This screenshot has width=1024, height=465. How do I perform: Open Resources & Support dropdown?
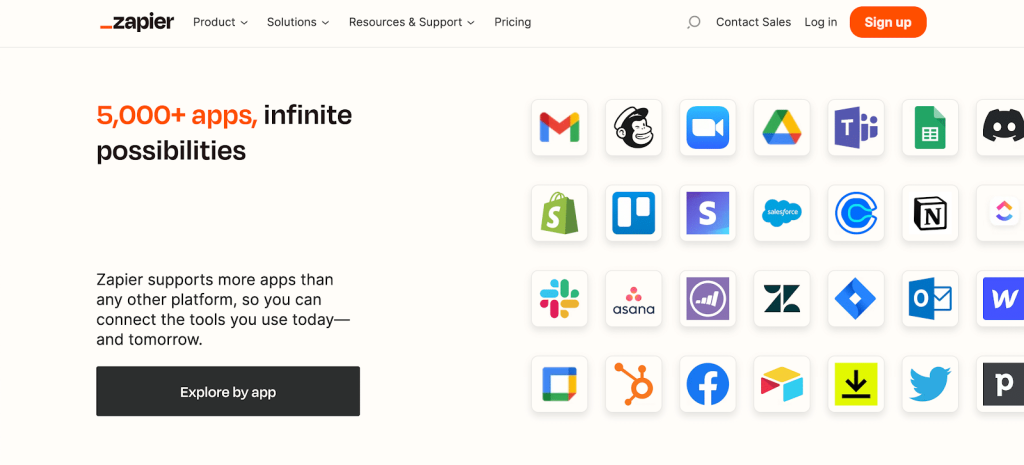point(411,22)
